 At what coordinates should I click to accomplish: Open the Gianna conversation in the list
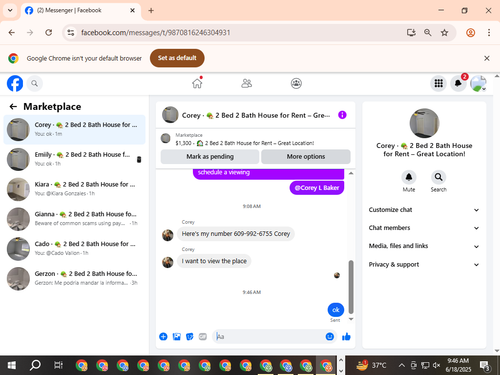pyautogui.click(x=74, y=219)
